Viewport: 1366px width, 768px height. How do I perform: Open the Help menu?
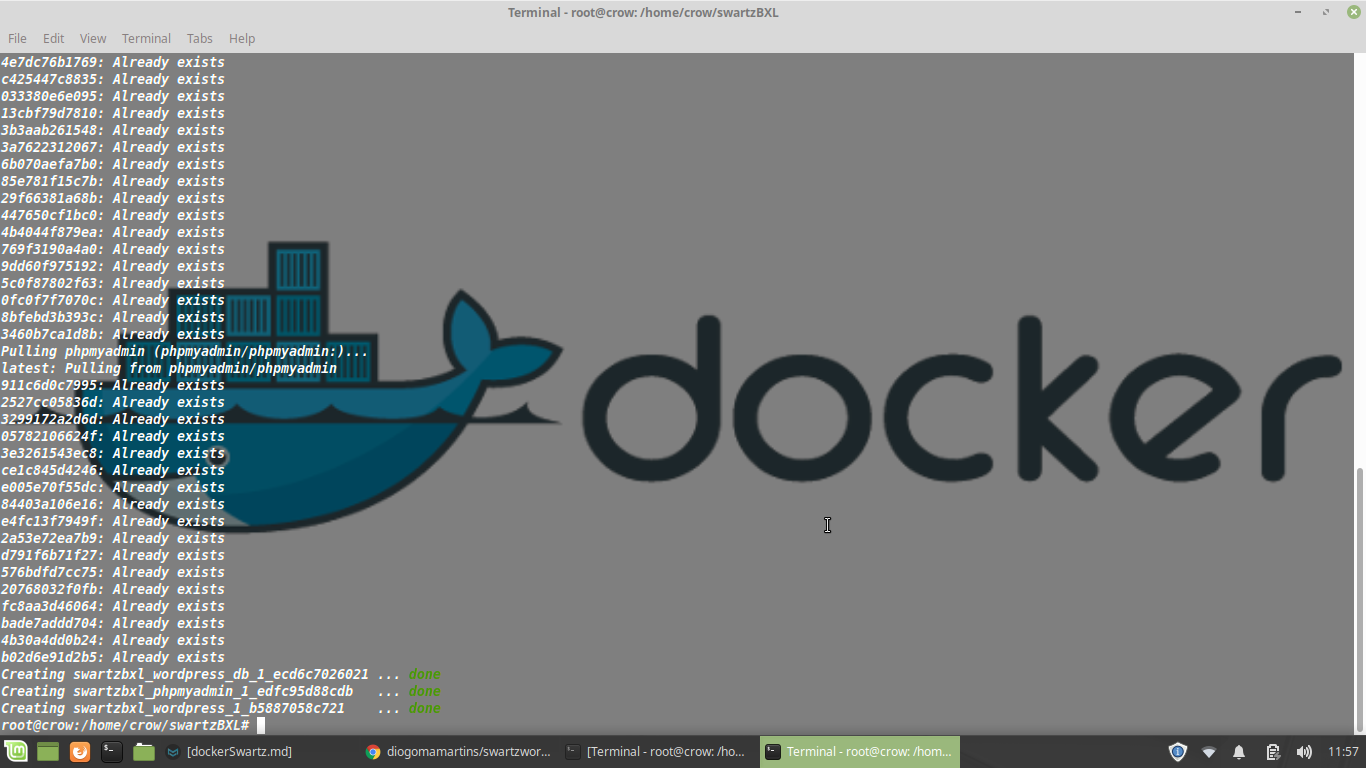pos(242,38)
